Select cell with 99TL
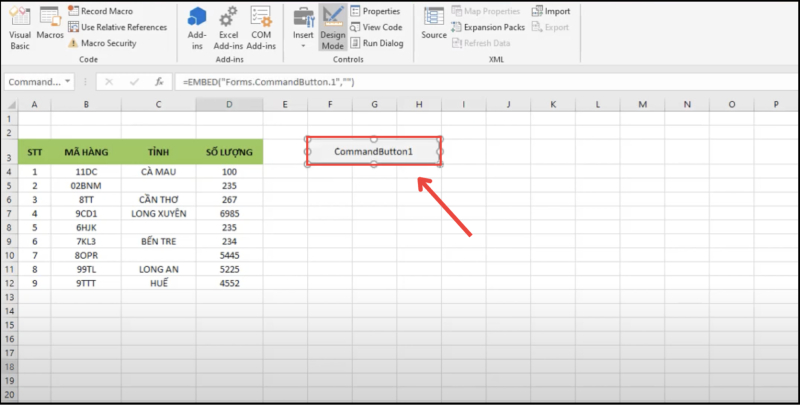The width and height of the screenshot is (800, 405). click(x=86, y=269)
